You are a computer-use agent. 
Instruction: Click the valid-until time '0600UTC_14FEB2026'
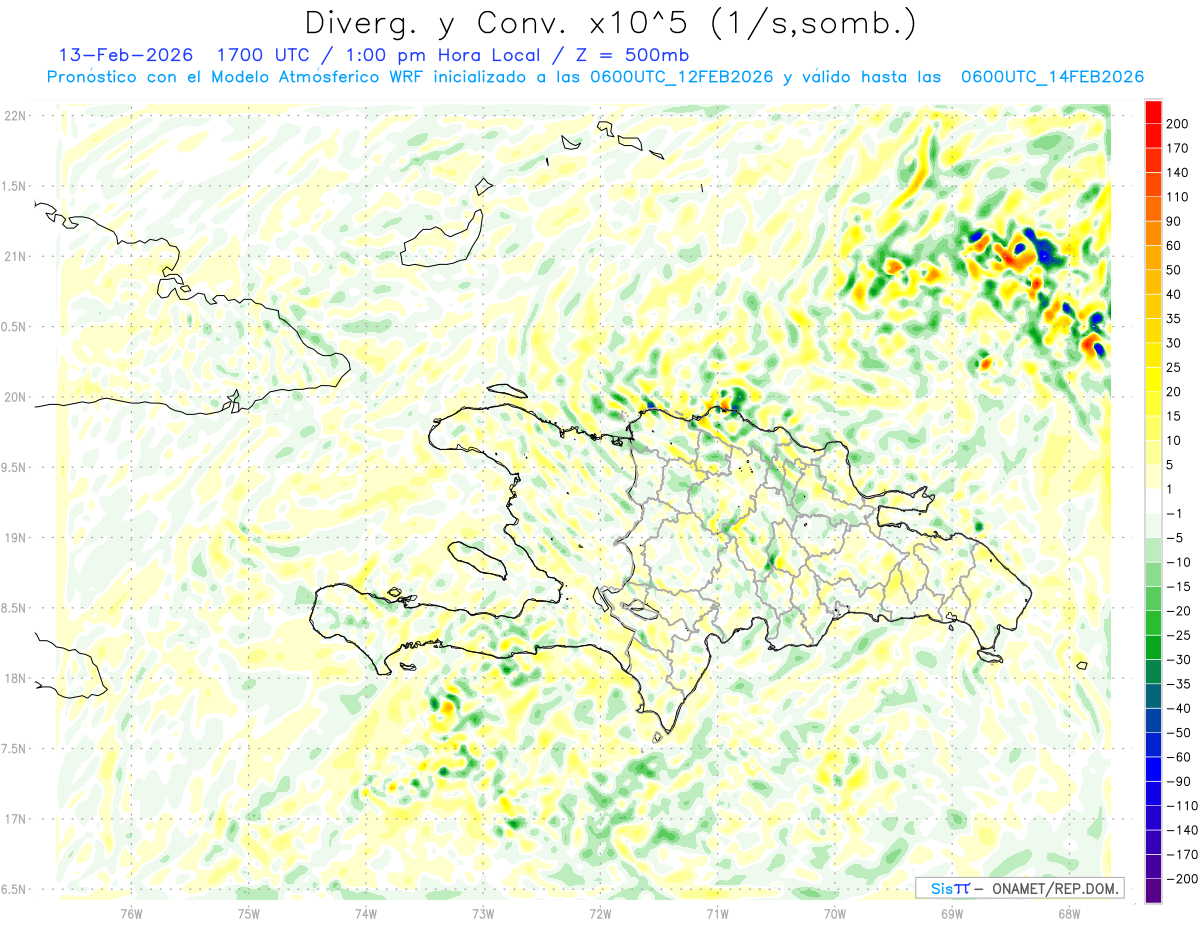click(1052, 77)
